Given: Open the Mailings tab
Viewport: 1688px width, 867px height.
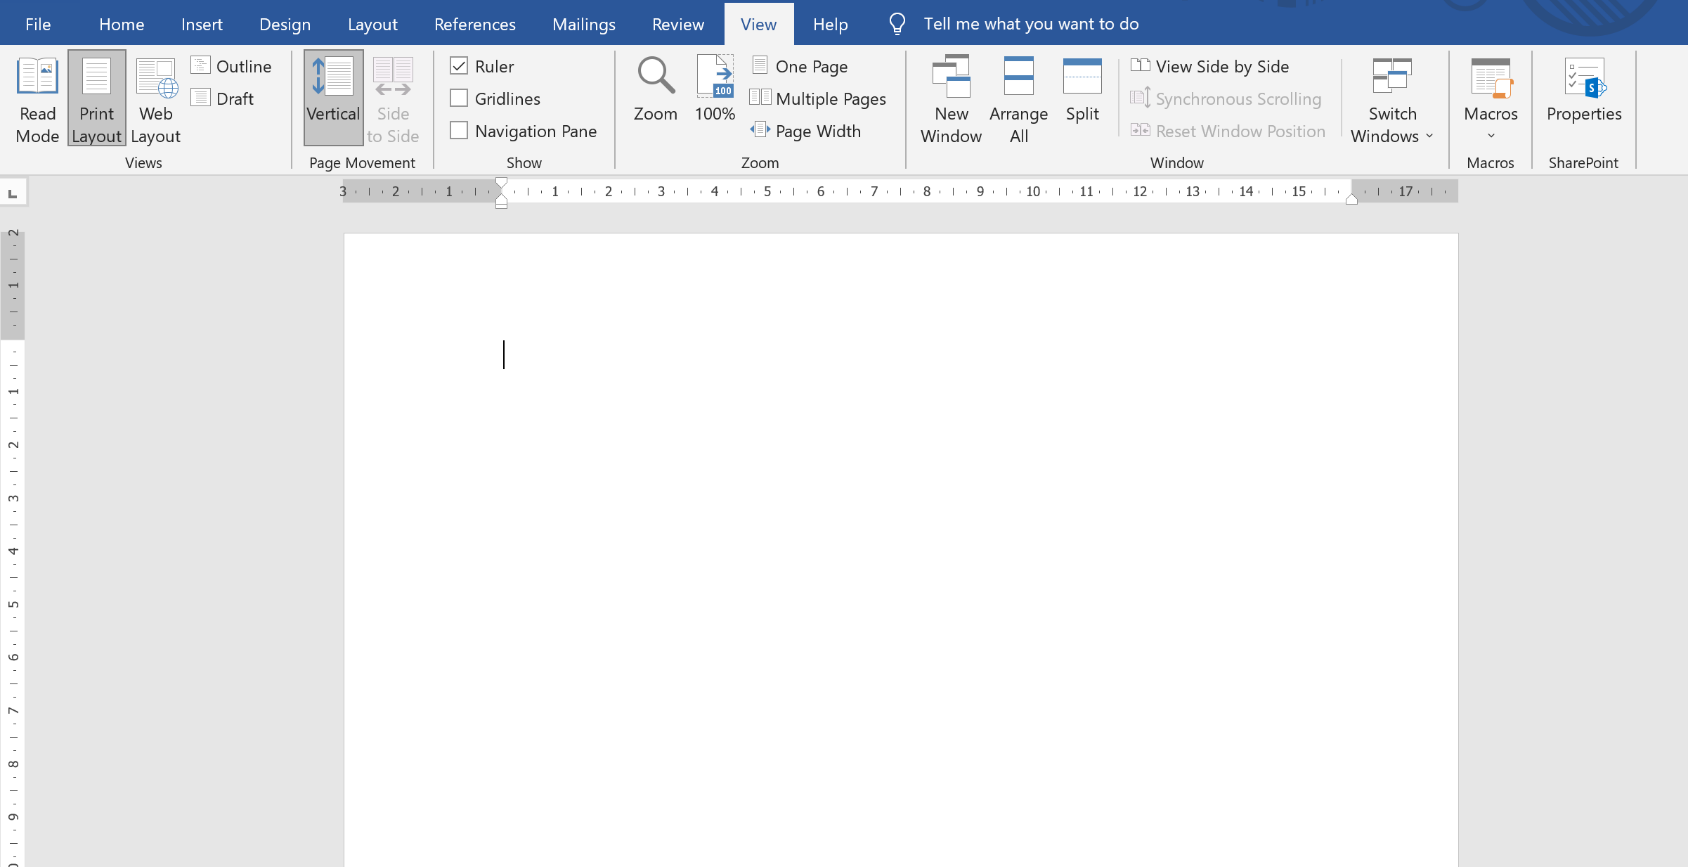Looking at the screenshot, I should click(x=584, y=24).
